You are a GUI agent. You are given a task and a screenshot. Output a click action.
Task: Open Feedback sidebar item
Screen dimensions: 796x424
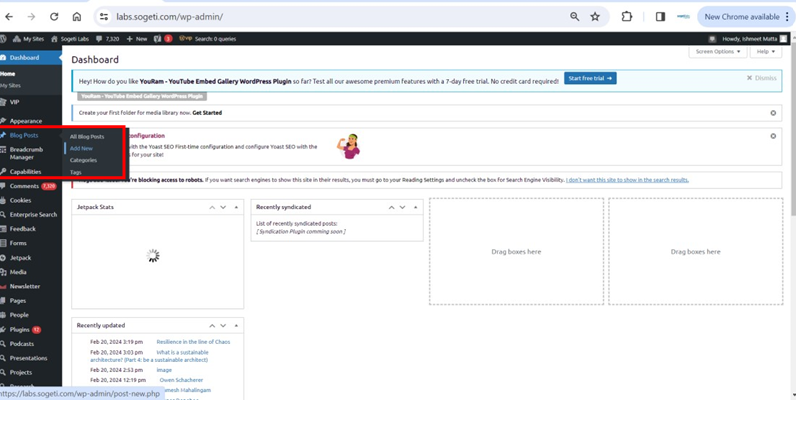pos(30,229)
